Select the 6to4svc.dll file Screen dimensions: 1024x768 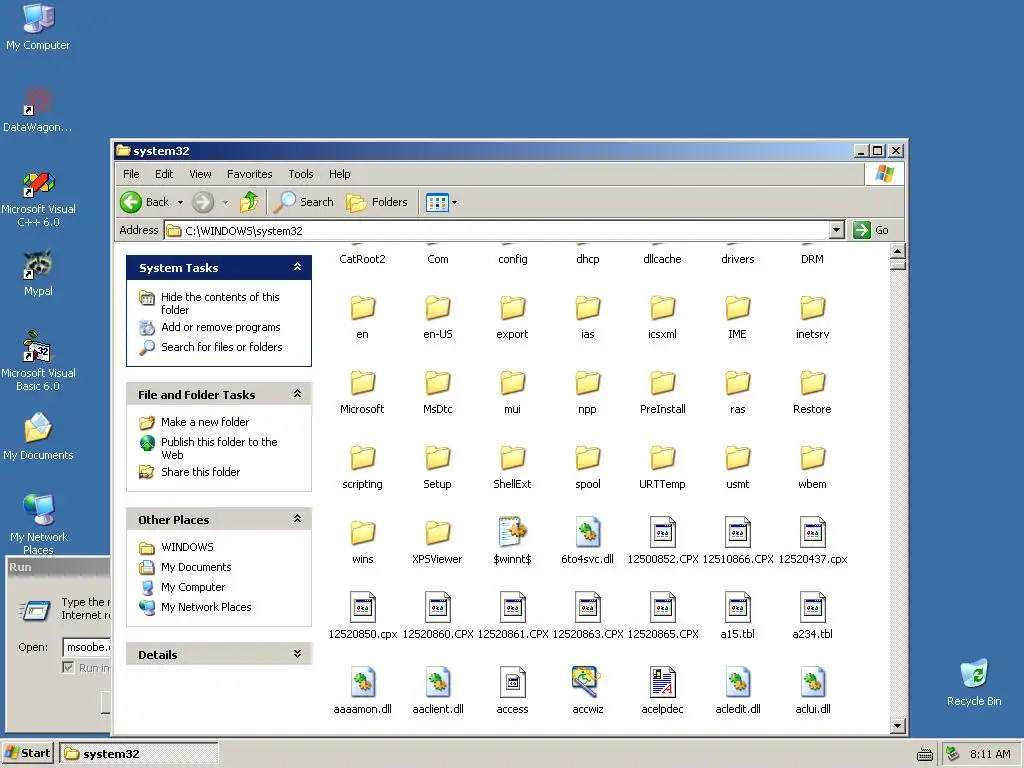(x=588, y=542)
